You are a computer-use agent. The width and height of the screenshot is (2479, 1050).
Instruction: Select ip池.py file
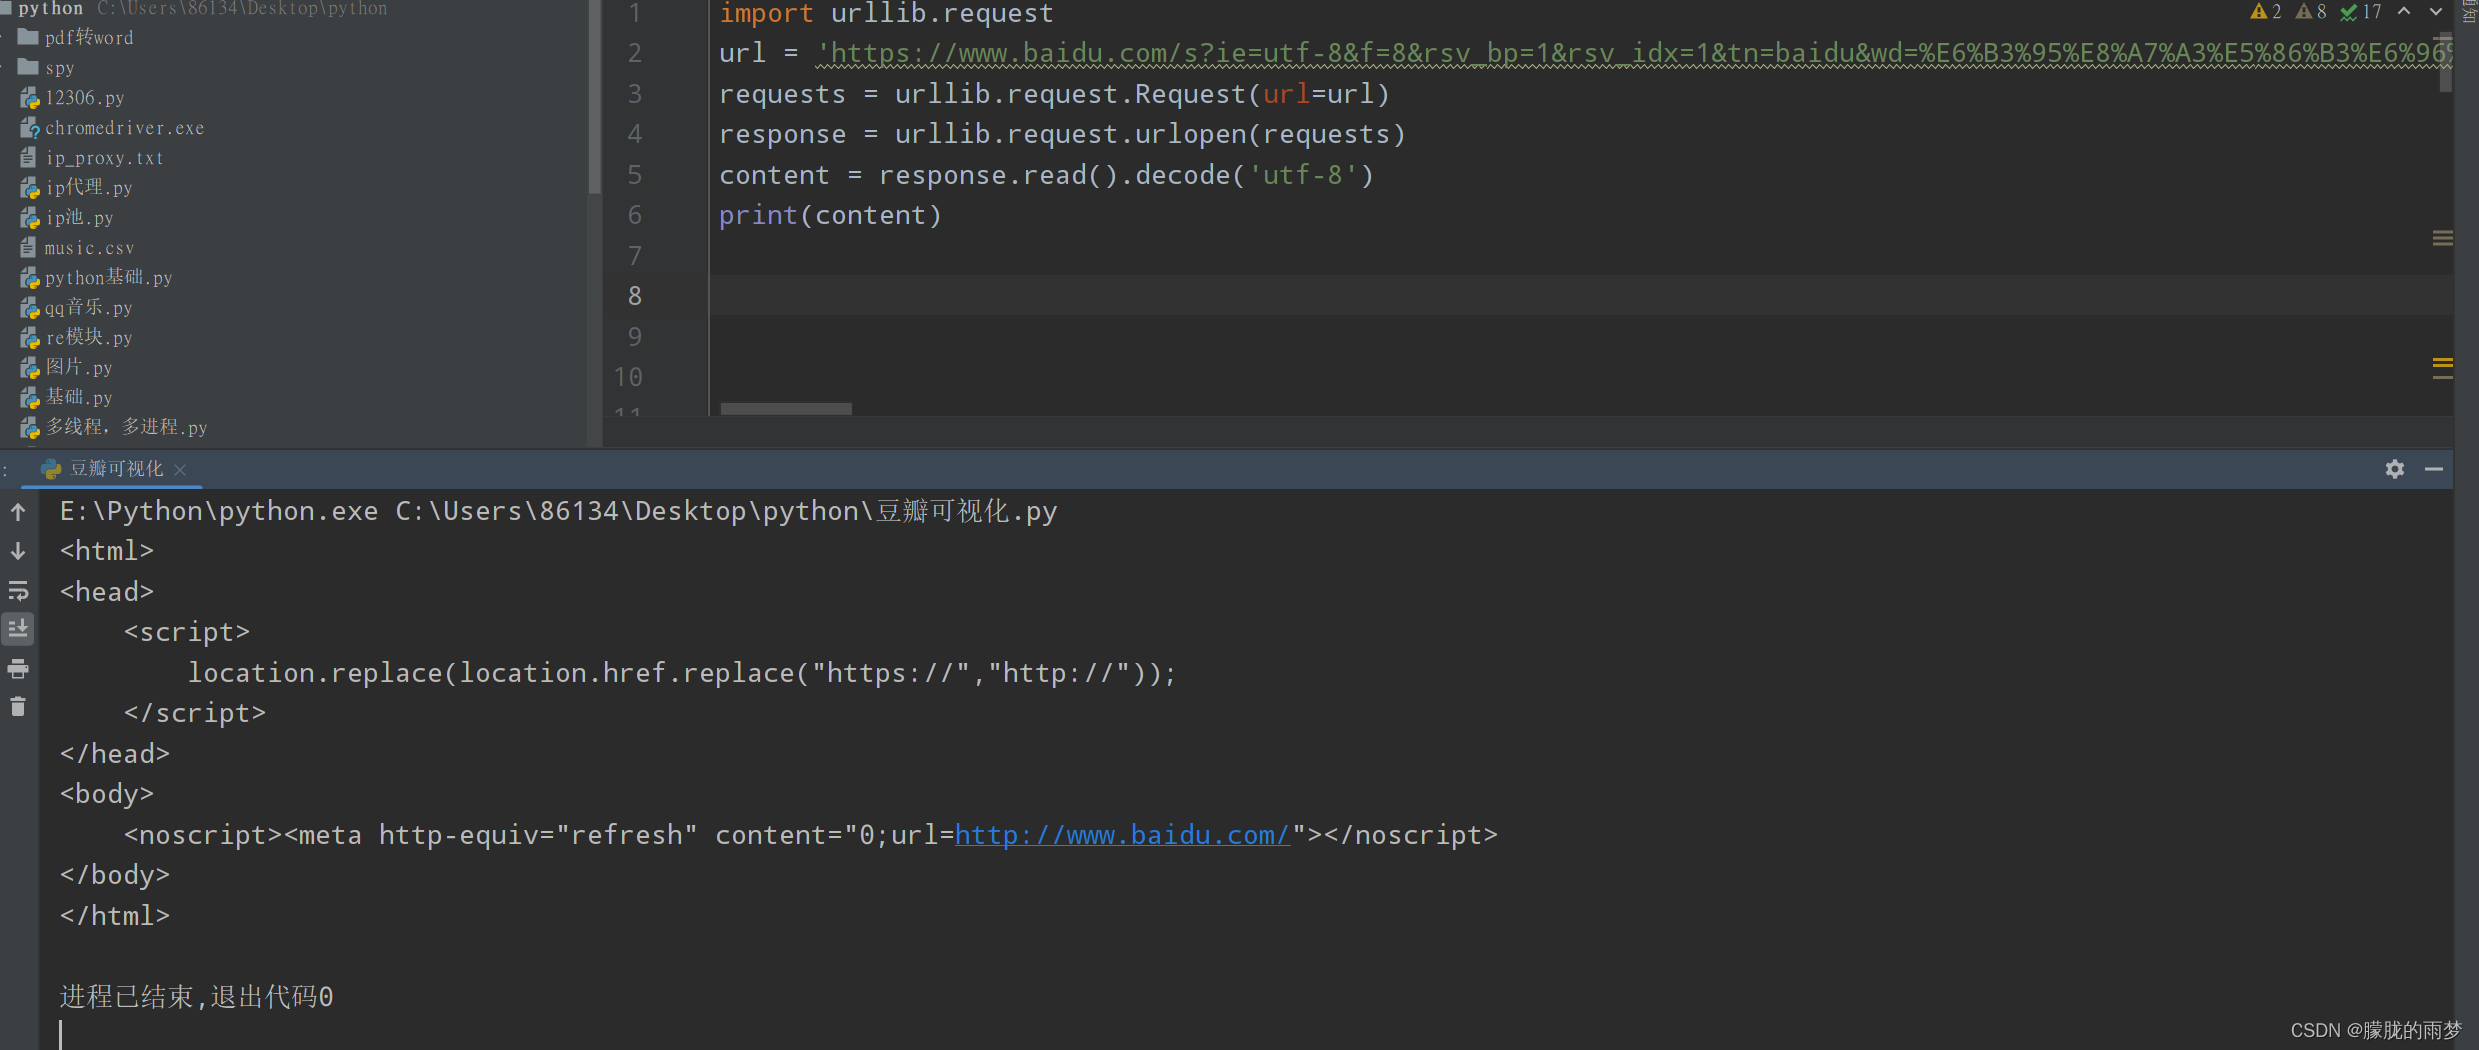click(67, 218)
